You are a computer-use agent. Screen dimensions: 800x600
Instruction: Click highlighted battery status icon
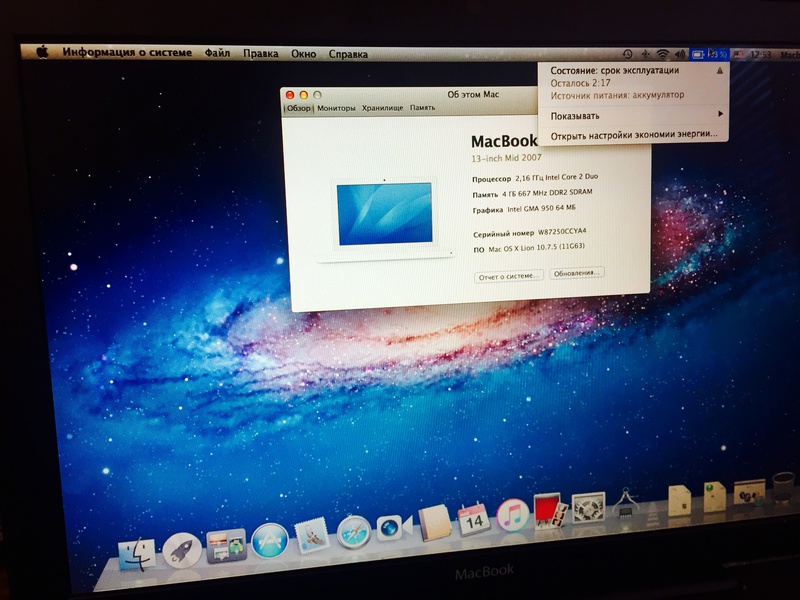[x=709, y=54]
